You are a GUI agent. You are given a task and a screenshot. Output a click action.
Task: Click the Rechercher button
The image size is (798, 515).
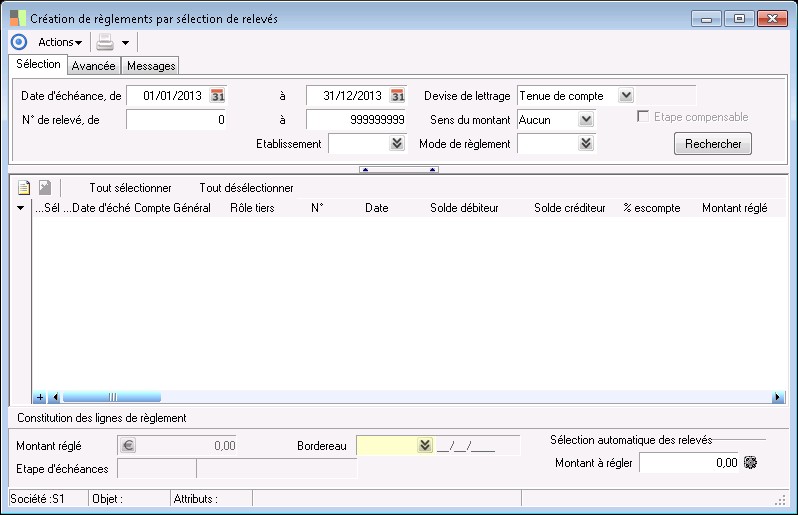point(713,144)
